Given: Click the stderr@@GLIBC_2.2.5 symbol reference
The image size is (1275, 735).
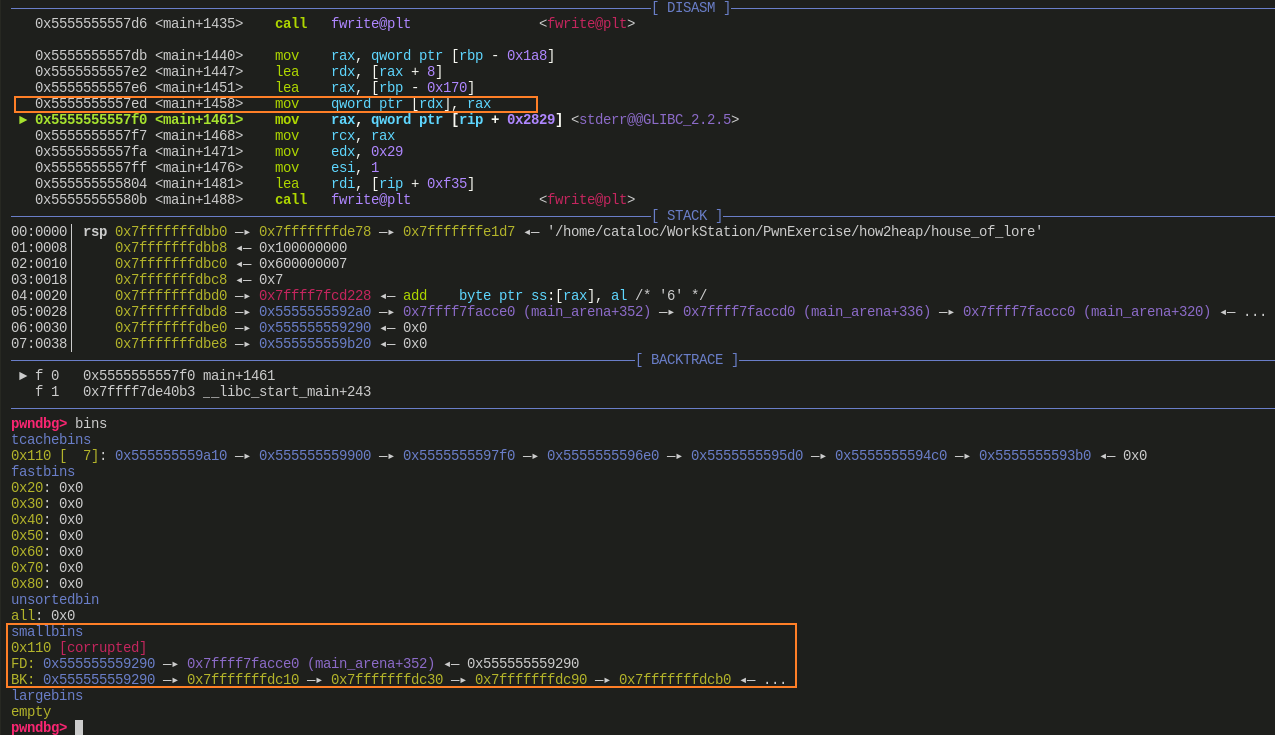Looking at the screenshot, I should [655, 120].
